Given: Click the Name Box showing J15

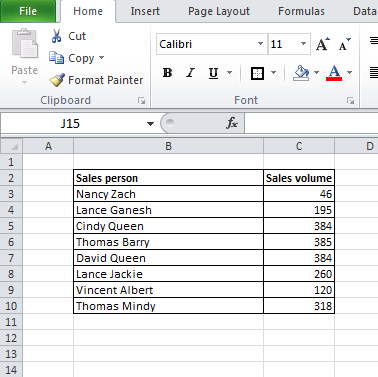Looking at the screenshot, I should pos(70,124).
